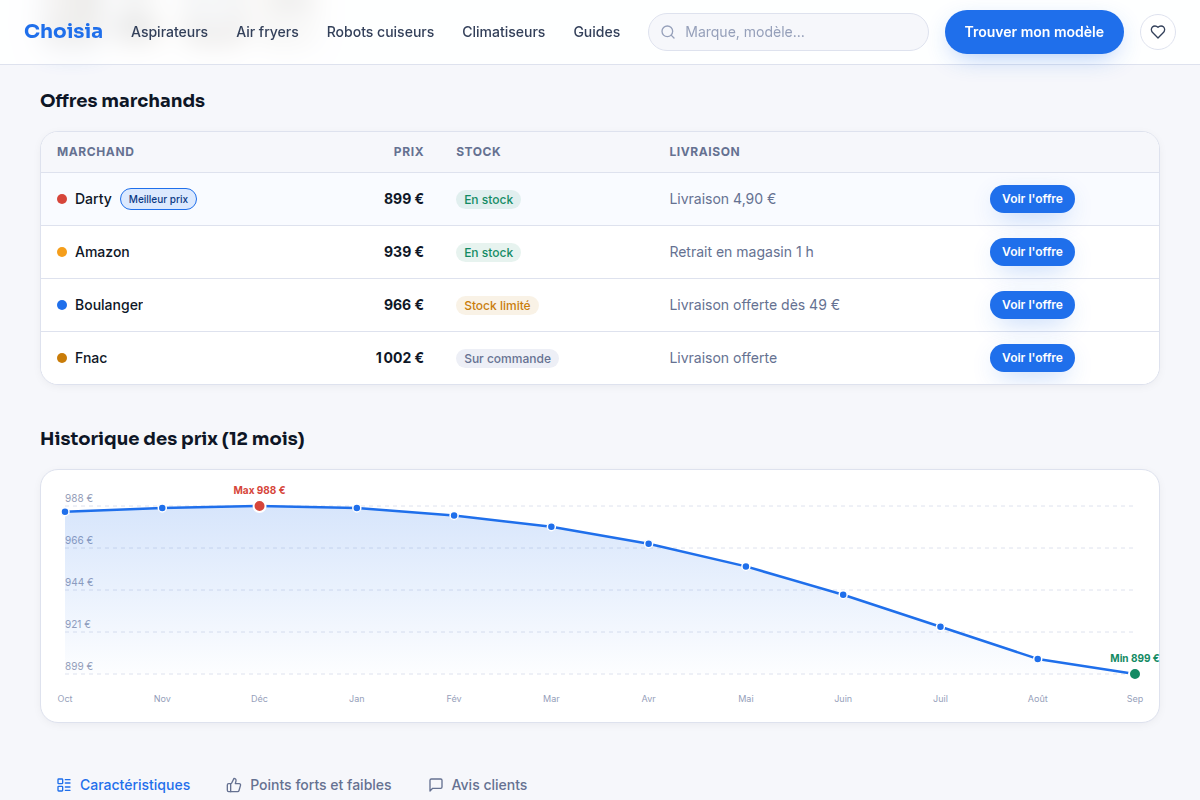The height and width of the screenshot is (800, 1200).
Task: Click Livraison offerte dès 49 € text
Action: point(754,305)
